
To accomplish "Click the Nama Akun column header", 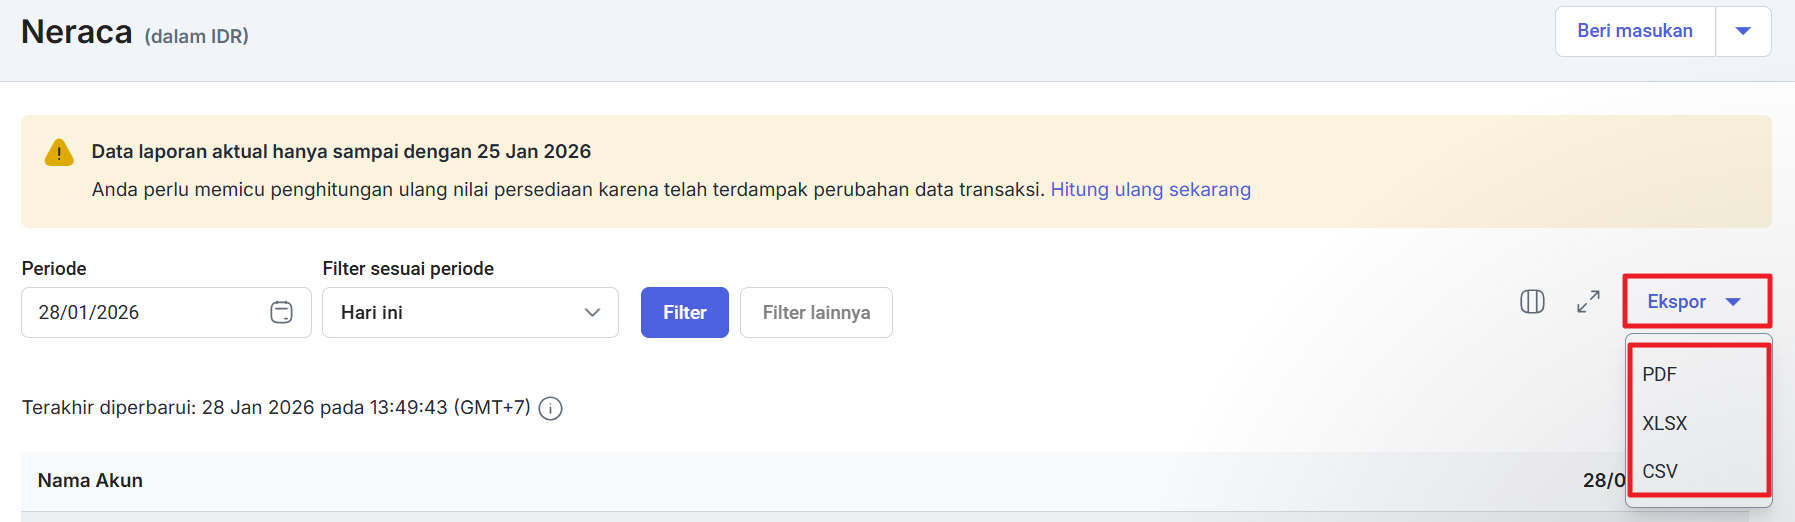I will [x=90, y=481].
